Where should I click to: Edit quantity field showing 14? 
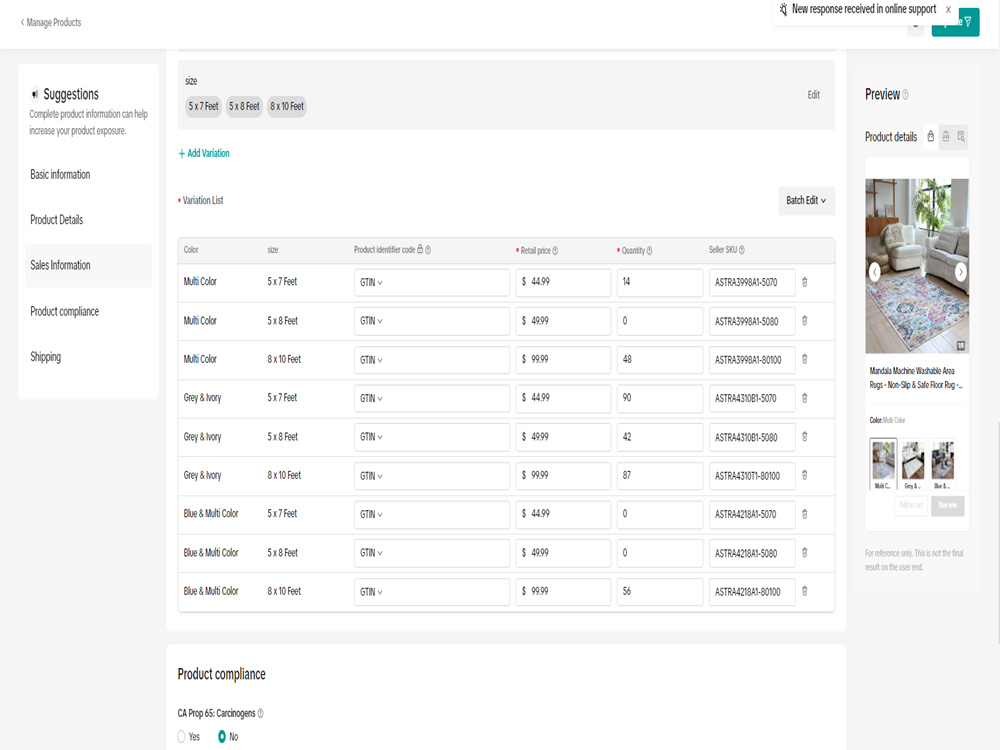pos(659,283)
